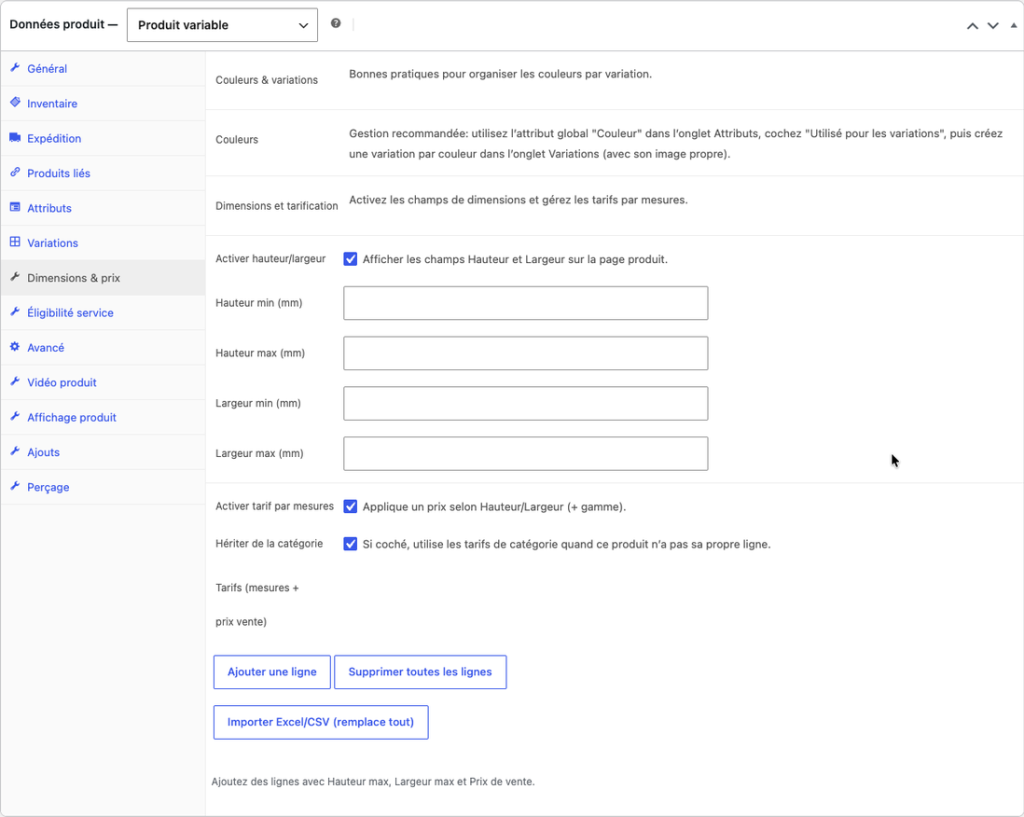This screenshot has width=1024, height=817.
Task: Focus the Largeur min (mm) field
Action: (526, 404)
